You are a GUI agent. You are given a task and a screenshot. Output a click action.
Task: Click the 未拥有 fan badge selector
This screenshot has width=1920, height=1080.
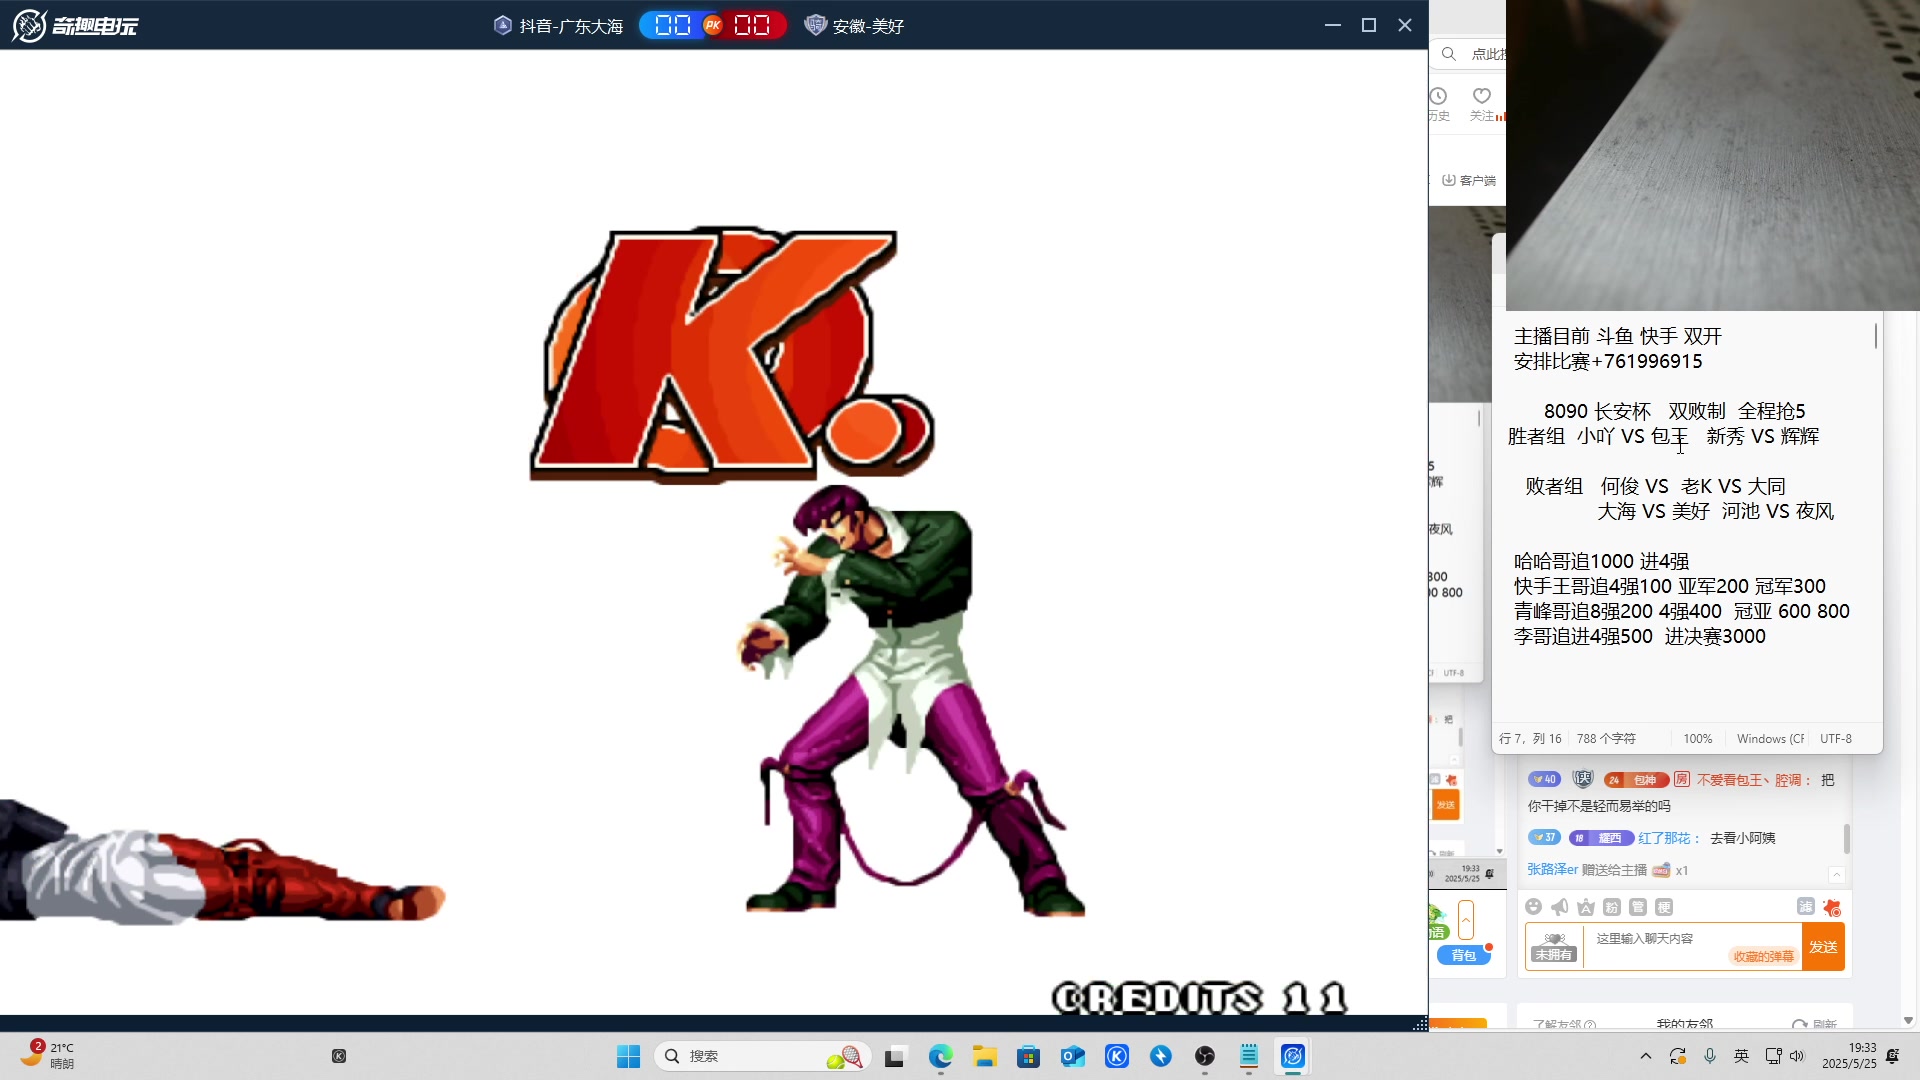pyautogui.click(x=1554, y=947)
